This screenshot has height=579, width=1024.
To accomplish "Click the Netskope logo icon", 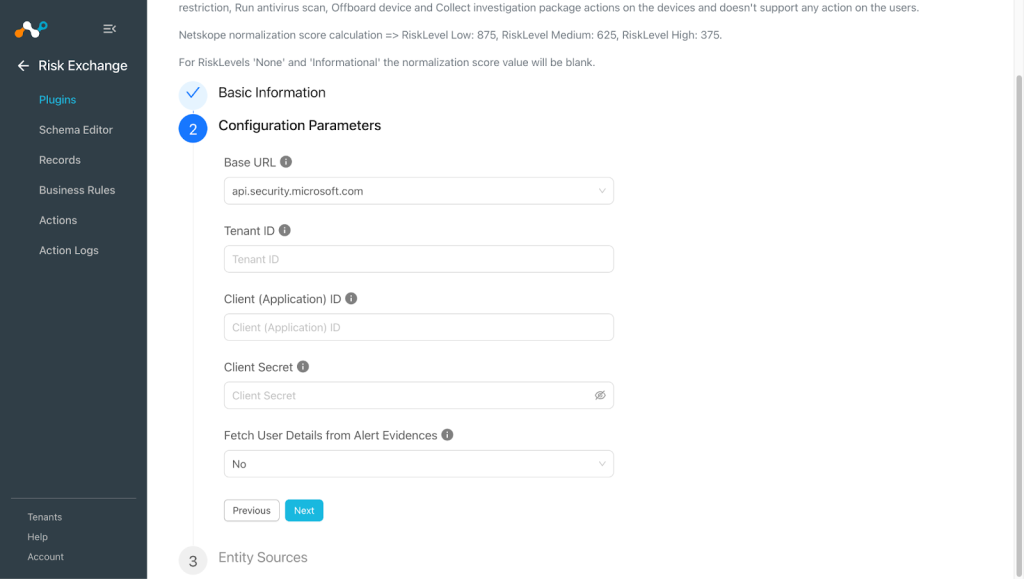I will [x=31, y=29].
